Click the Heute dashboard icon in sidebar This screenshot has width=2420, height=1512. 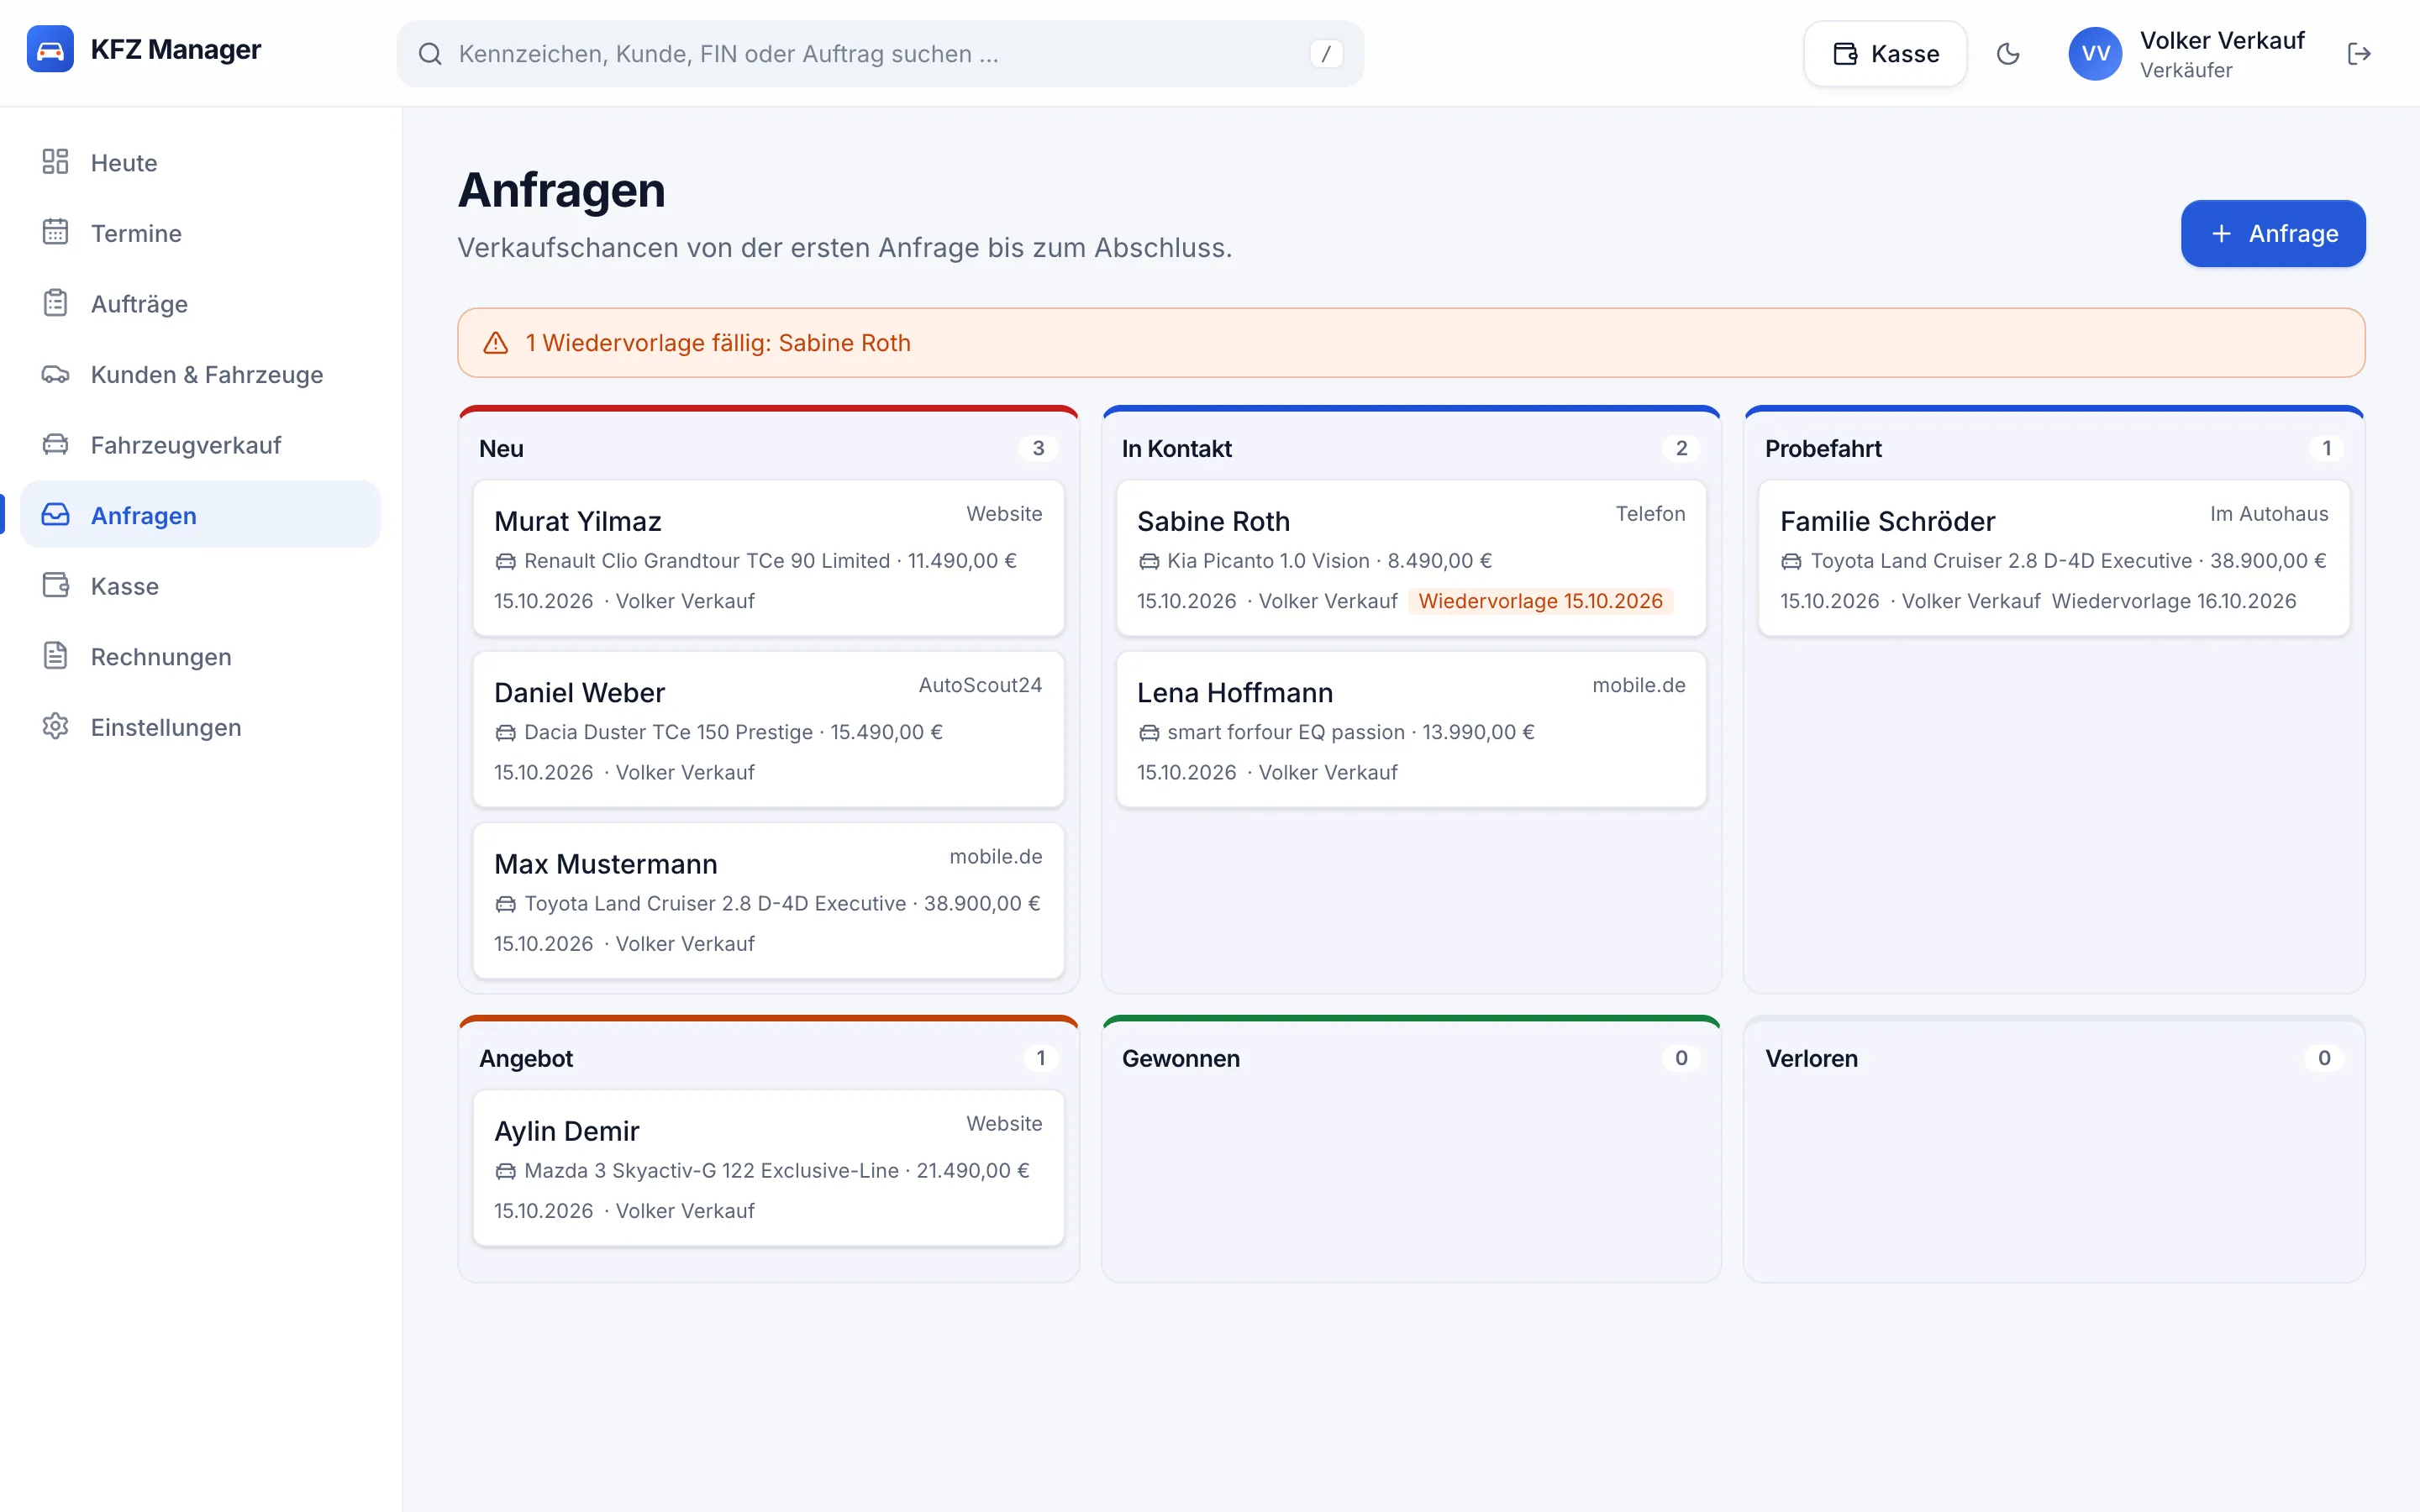(55, 162)
